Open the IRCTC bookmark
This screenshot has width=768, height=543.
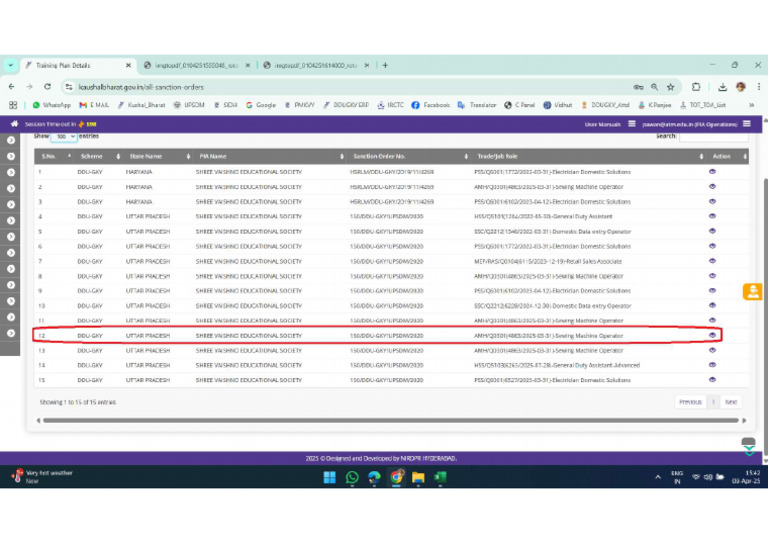pos(391,105)
